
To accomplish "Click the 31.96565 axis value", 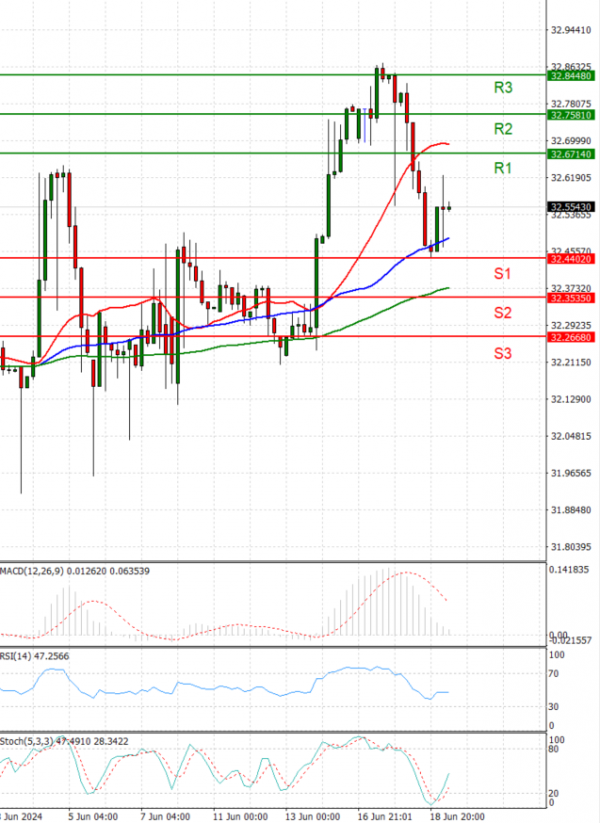I will point(571,473).
